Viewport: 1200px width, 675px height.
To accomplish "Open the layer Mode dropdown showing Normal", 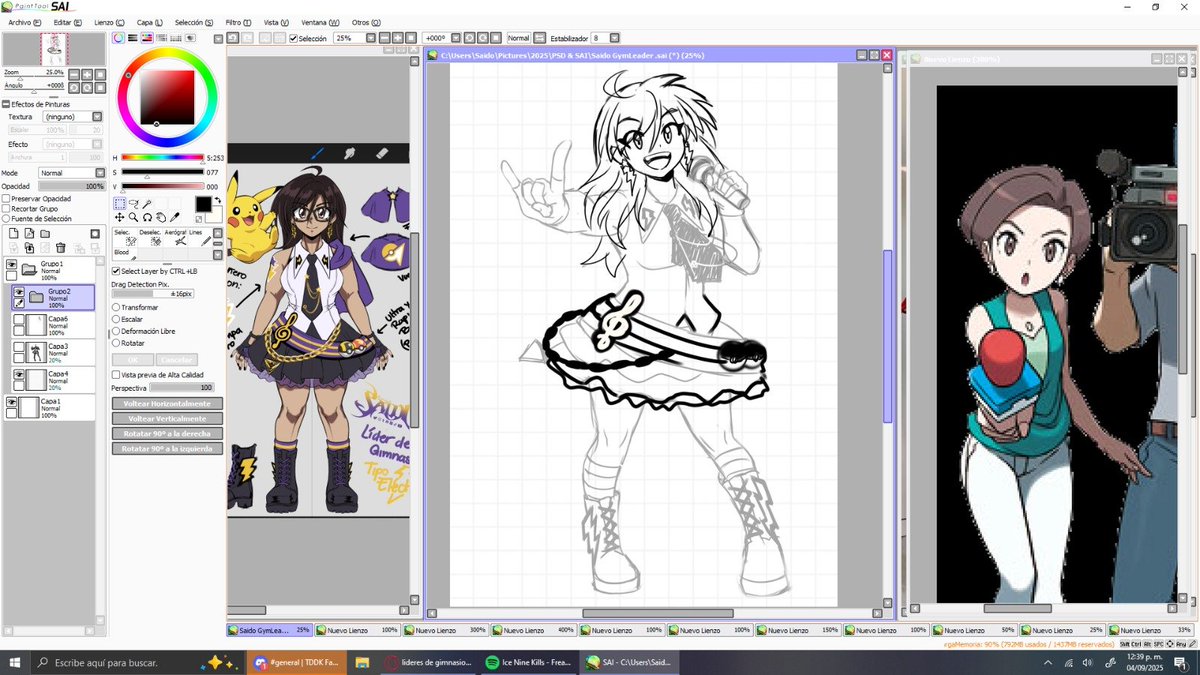I will click(70, 172).
